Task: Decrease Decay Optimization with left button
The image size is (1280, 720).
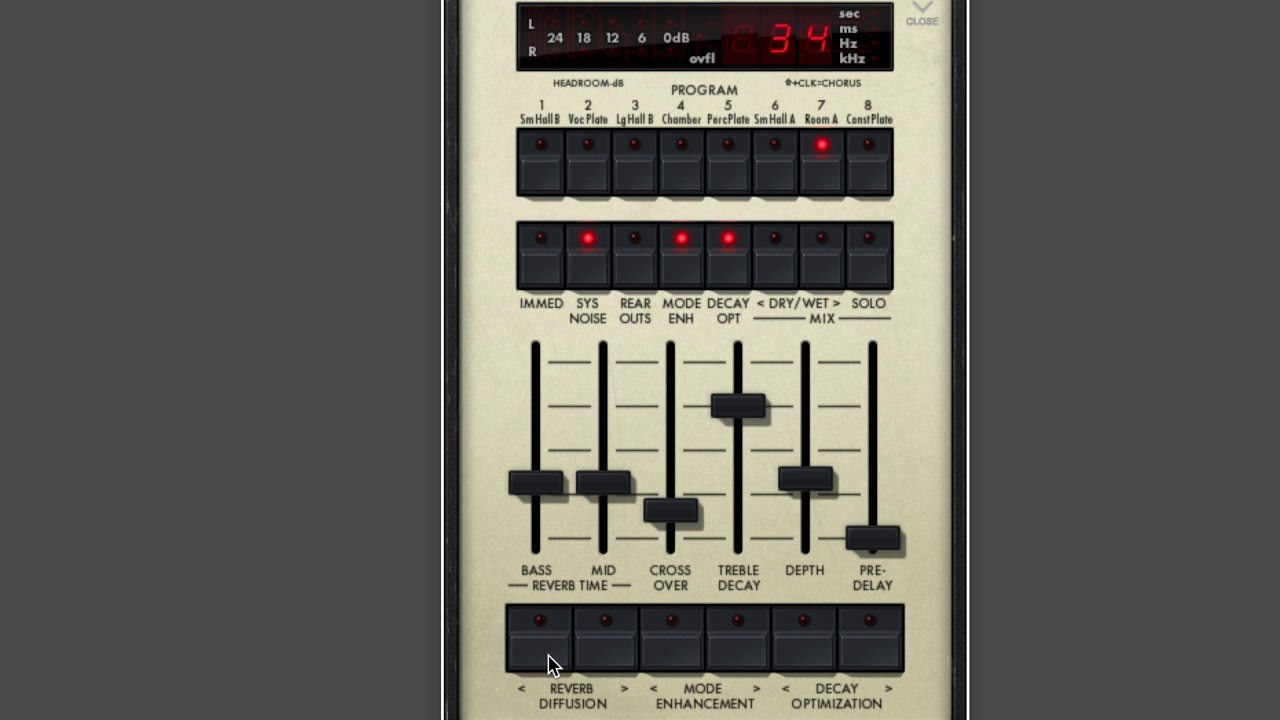Action: [804, 638]
